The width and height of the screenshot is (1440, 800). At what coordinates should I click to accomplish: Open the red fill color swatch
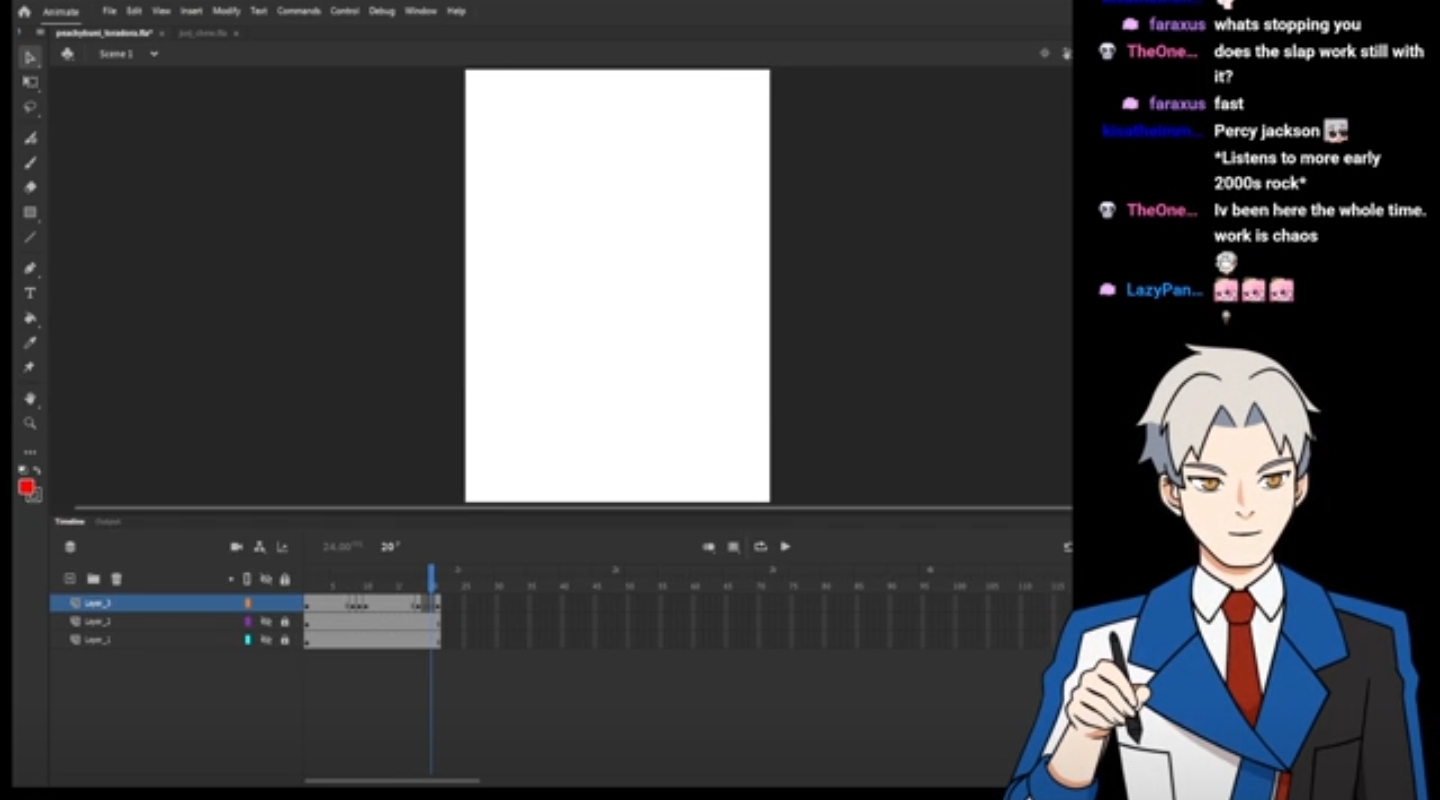click(26, 487)
